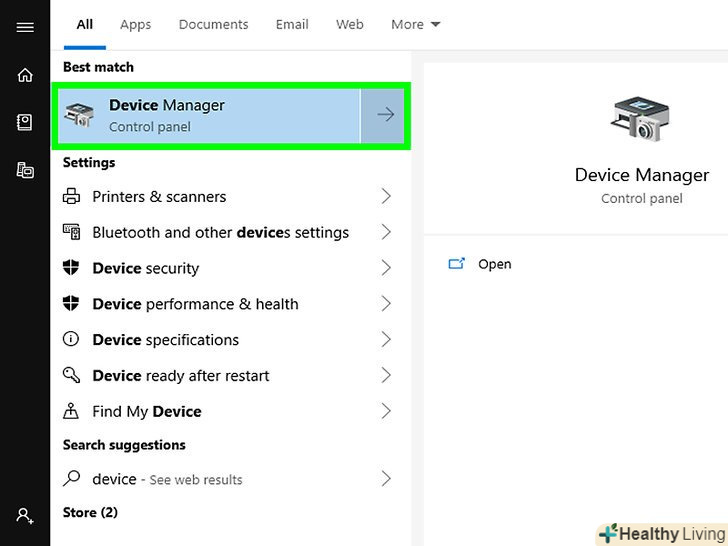Expand Find My Device chevron
Viewport: 728px width, 546px height.
pos(386,411)
